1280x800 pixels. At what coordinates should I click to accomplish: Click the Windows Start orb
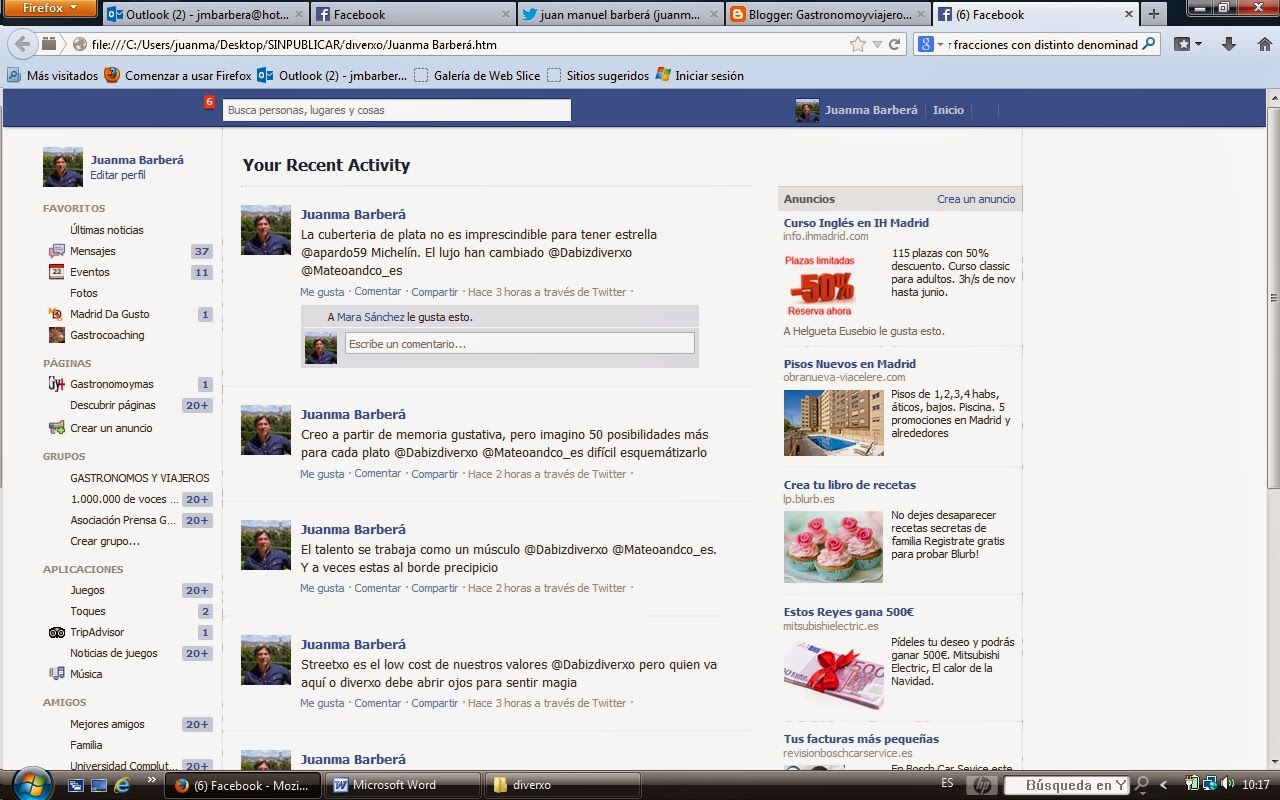click(x=31, y=784)
